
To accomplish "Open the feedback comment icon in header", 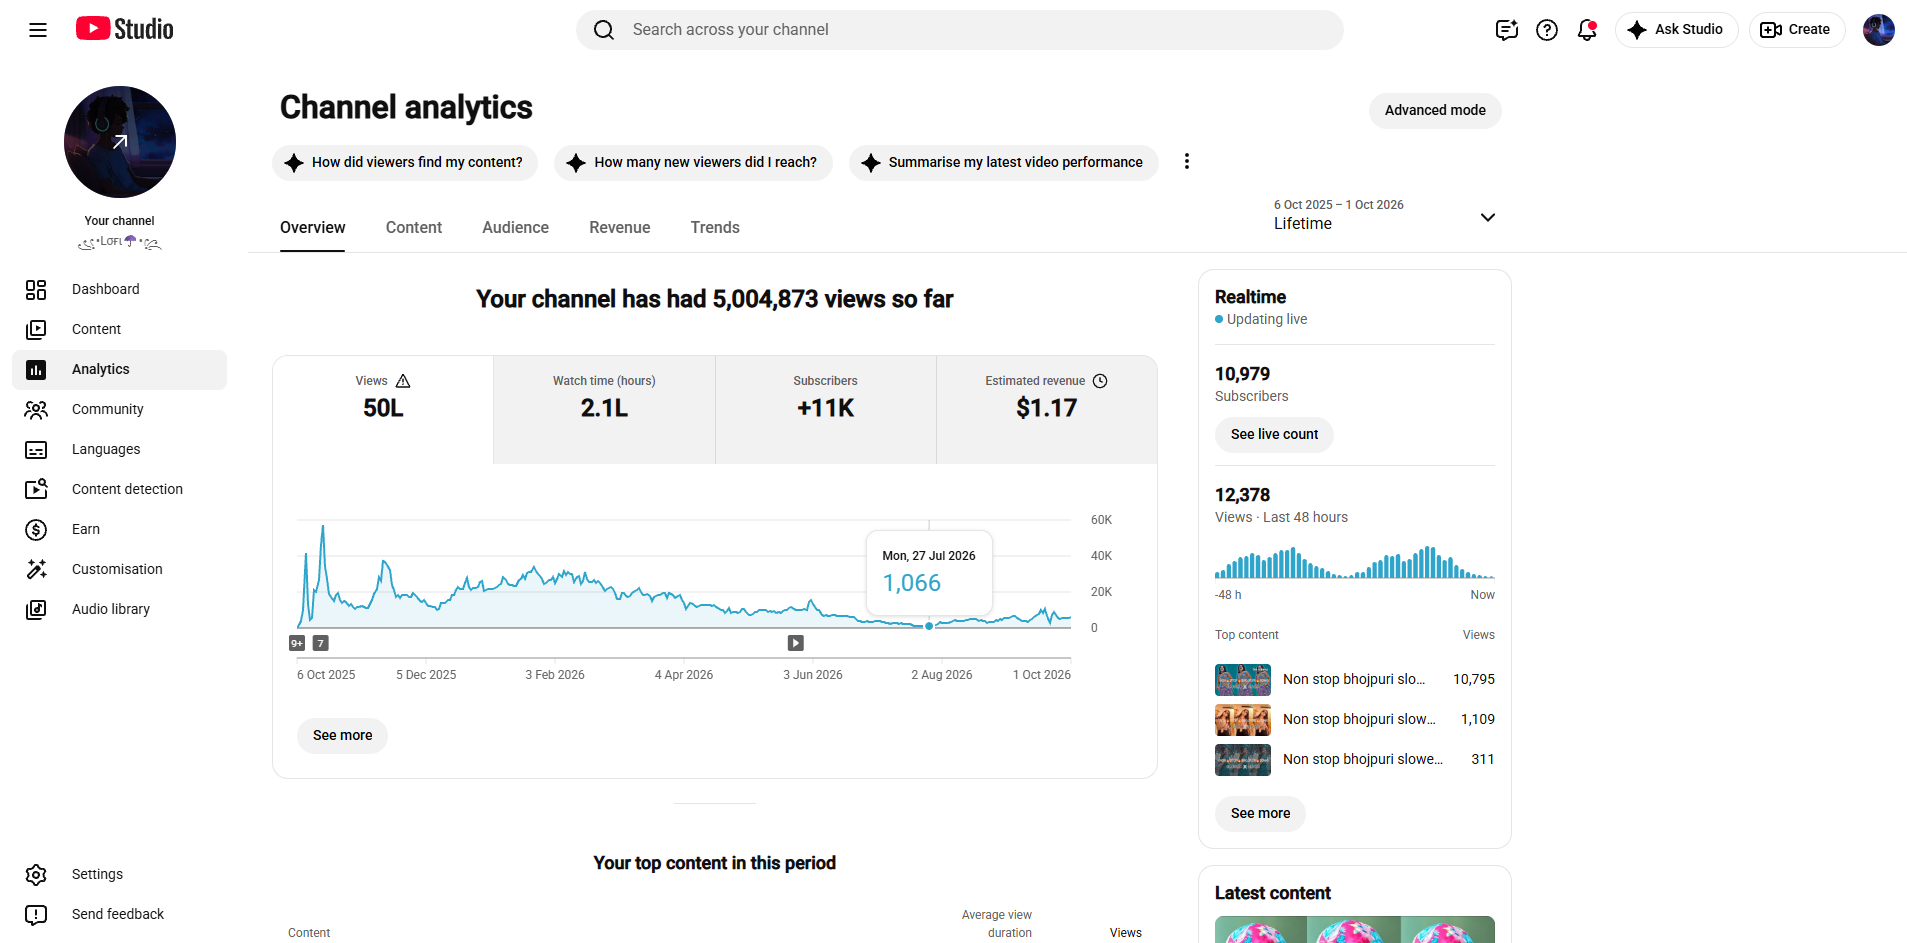I will point(1507,30).
